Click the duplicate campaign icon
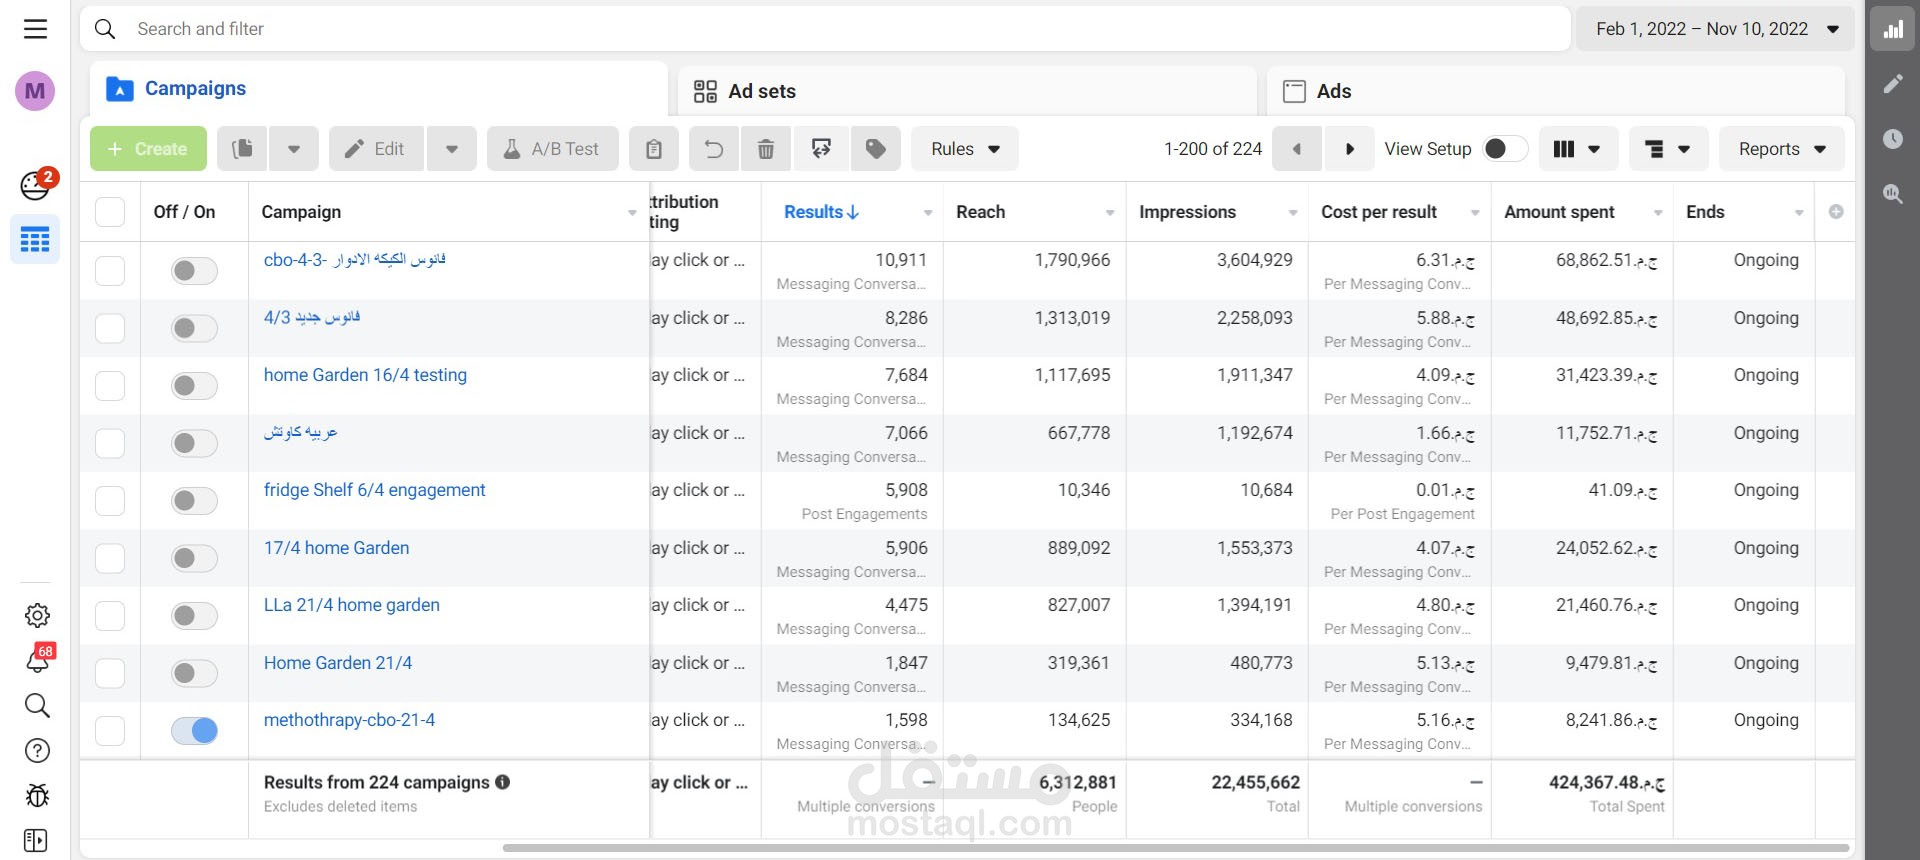This screenshot has height=860, width=1920. click(x=242, y=149)
